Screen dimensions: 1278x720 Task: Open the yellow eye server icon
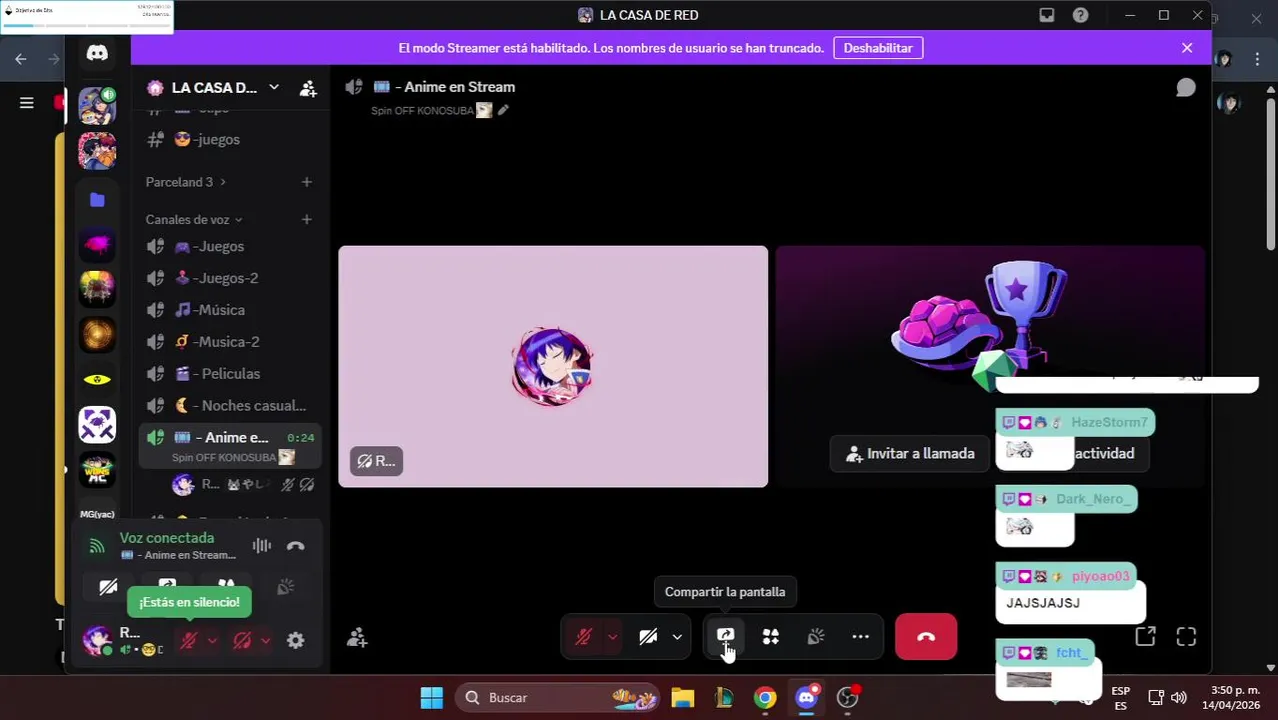tap(97, 379)
